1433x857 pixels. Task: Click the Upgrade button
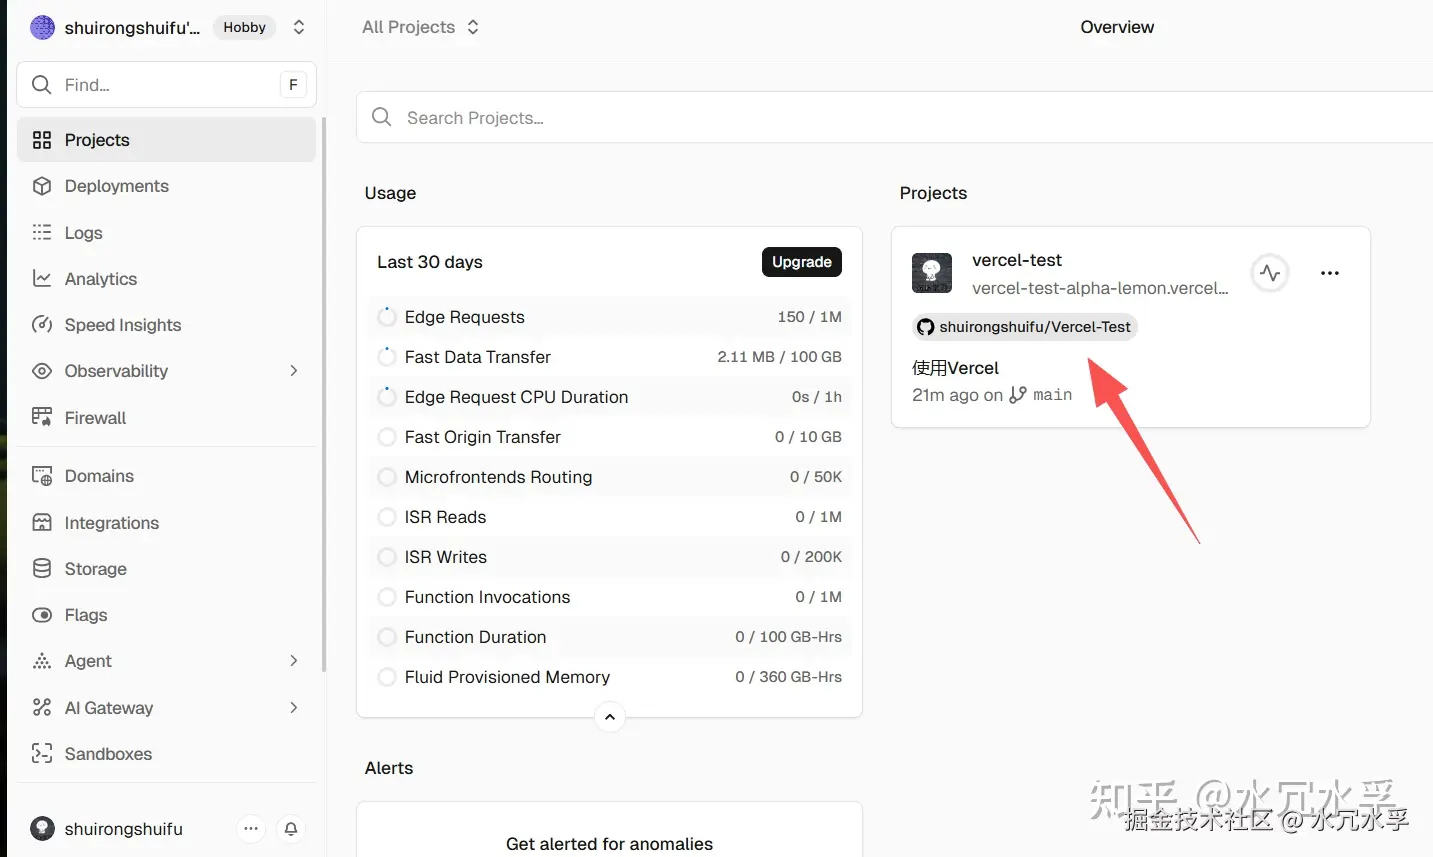pos(801,262)
